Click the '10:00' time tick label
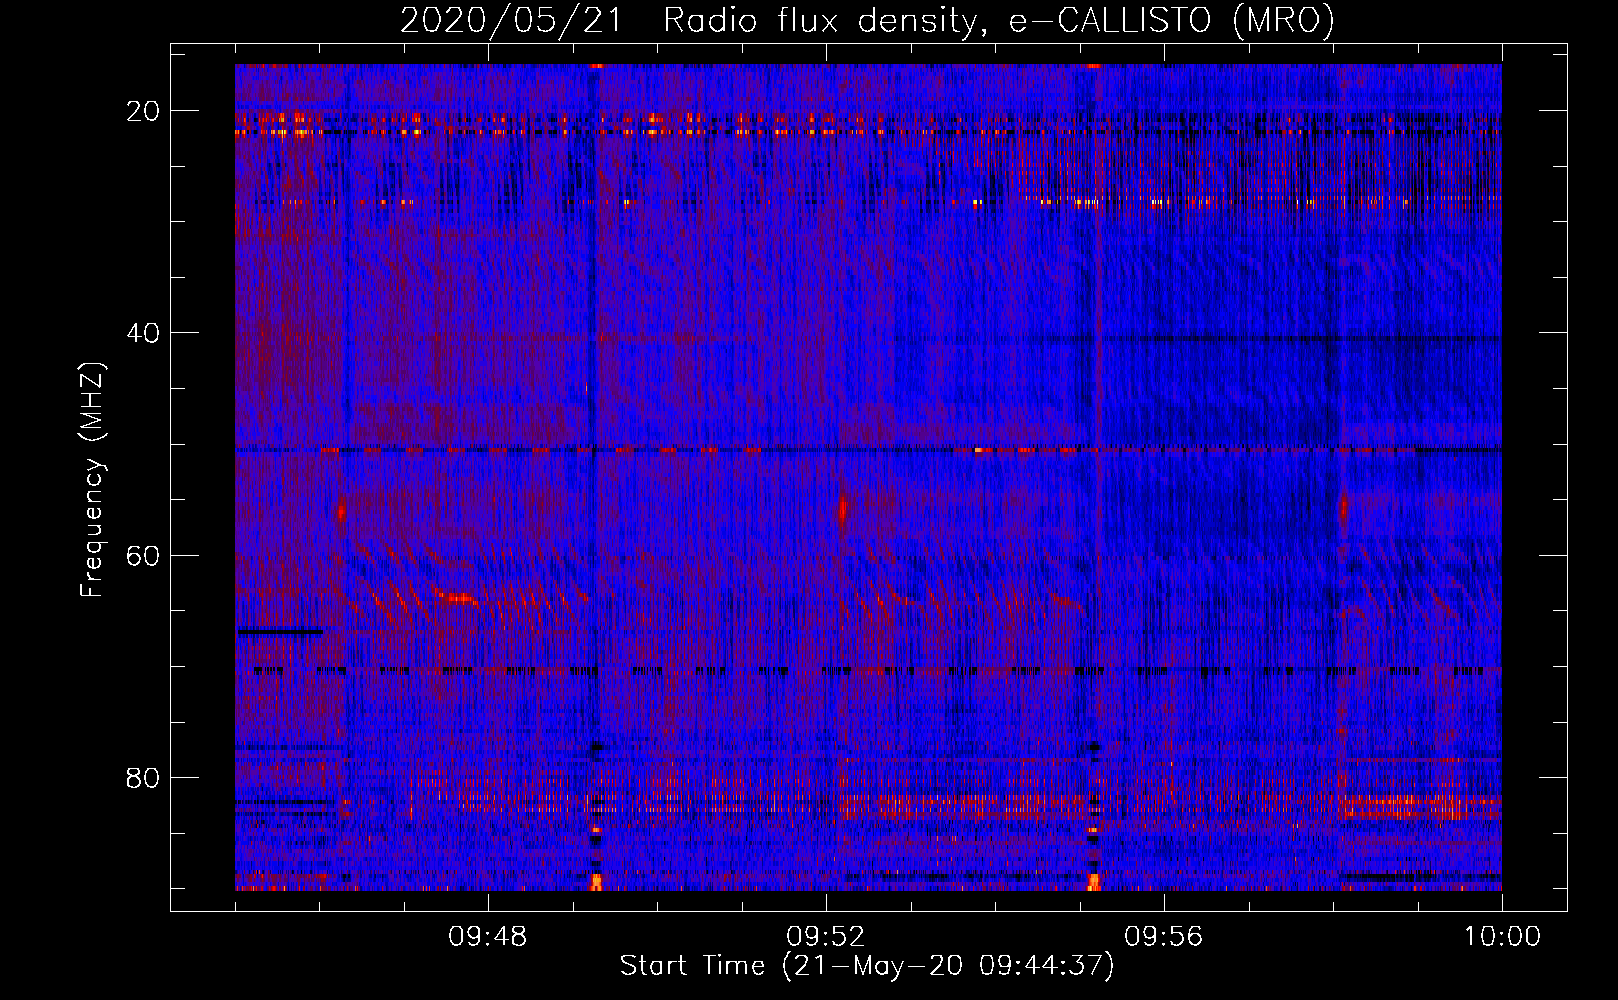The image size is (1618, 1000). click(x=1502, y=937)
